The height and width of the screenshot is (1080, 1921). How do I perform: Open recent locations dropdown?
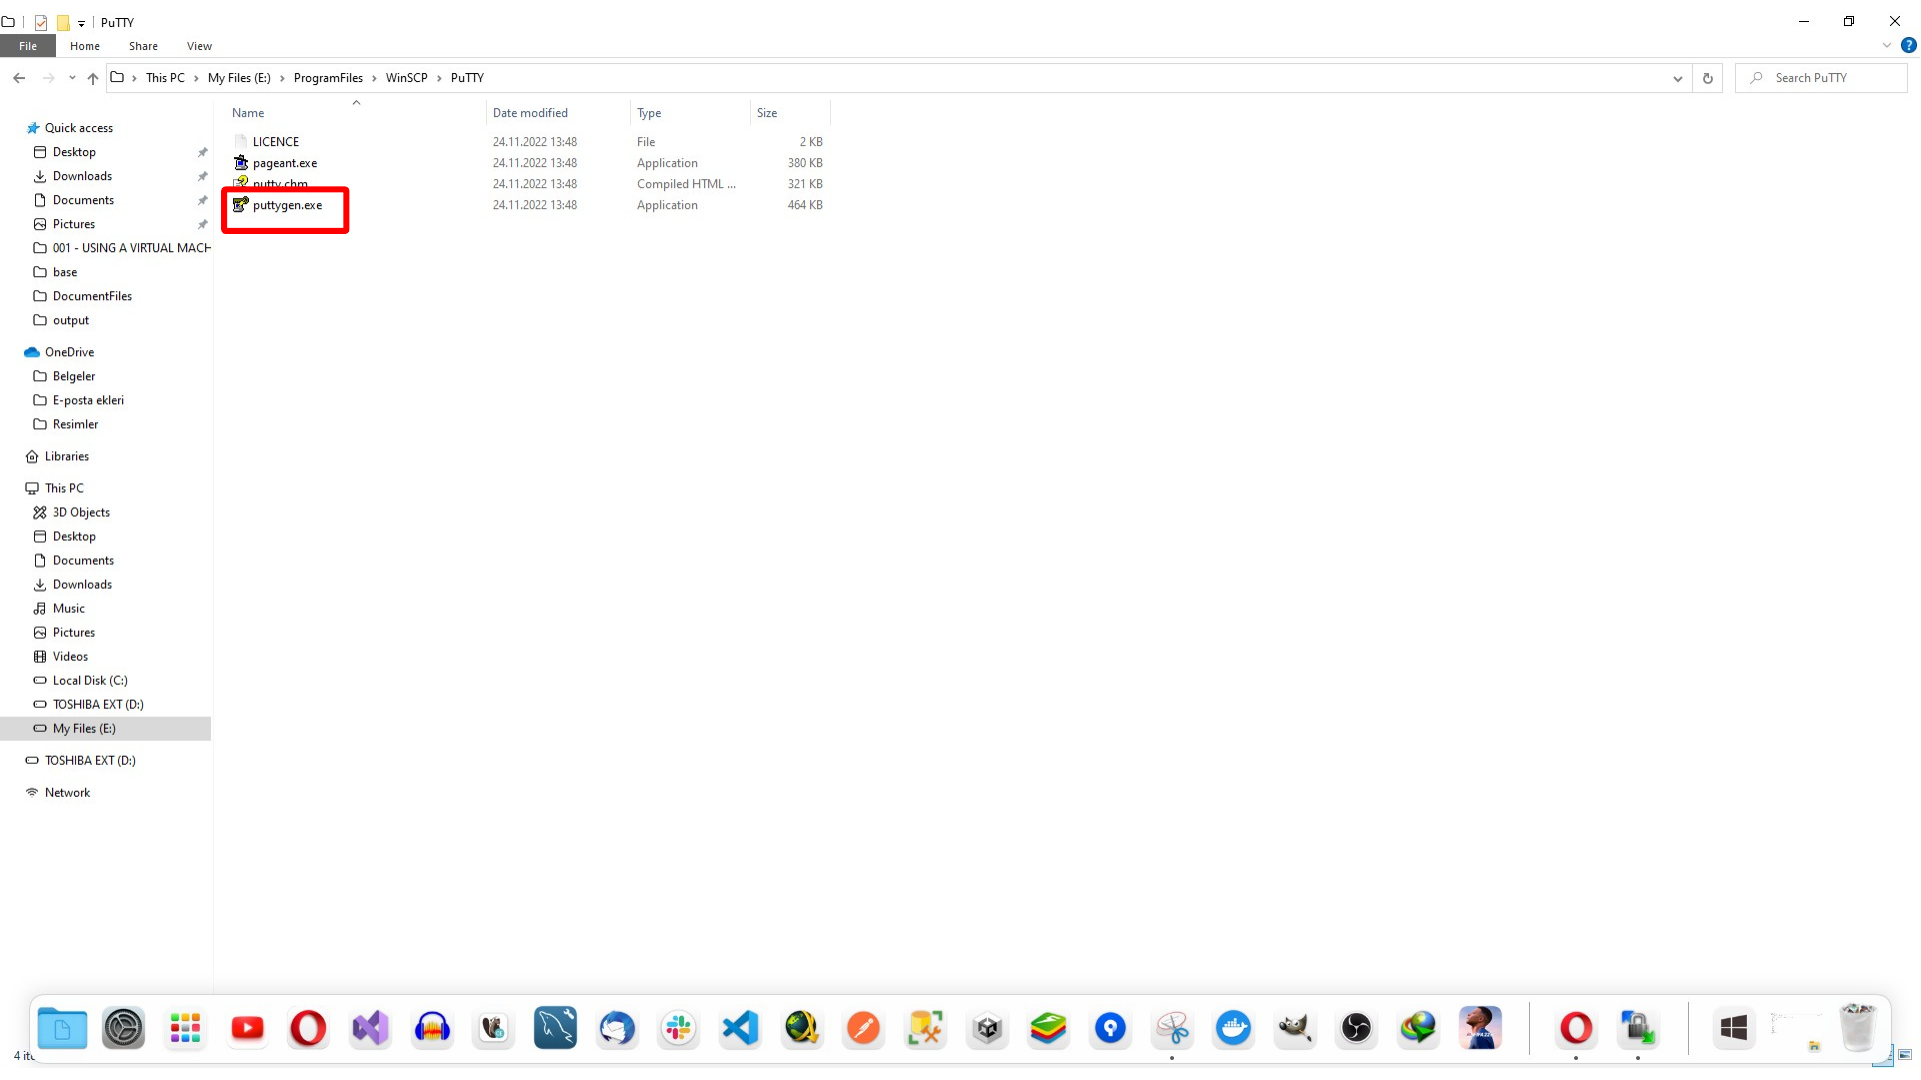coord(72,78)
